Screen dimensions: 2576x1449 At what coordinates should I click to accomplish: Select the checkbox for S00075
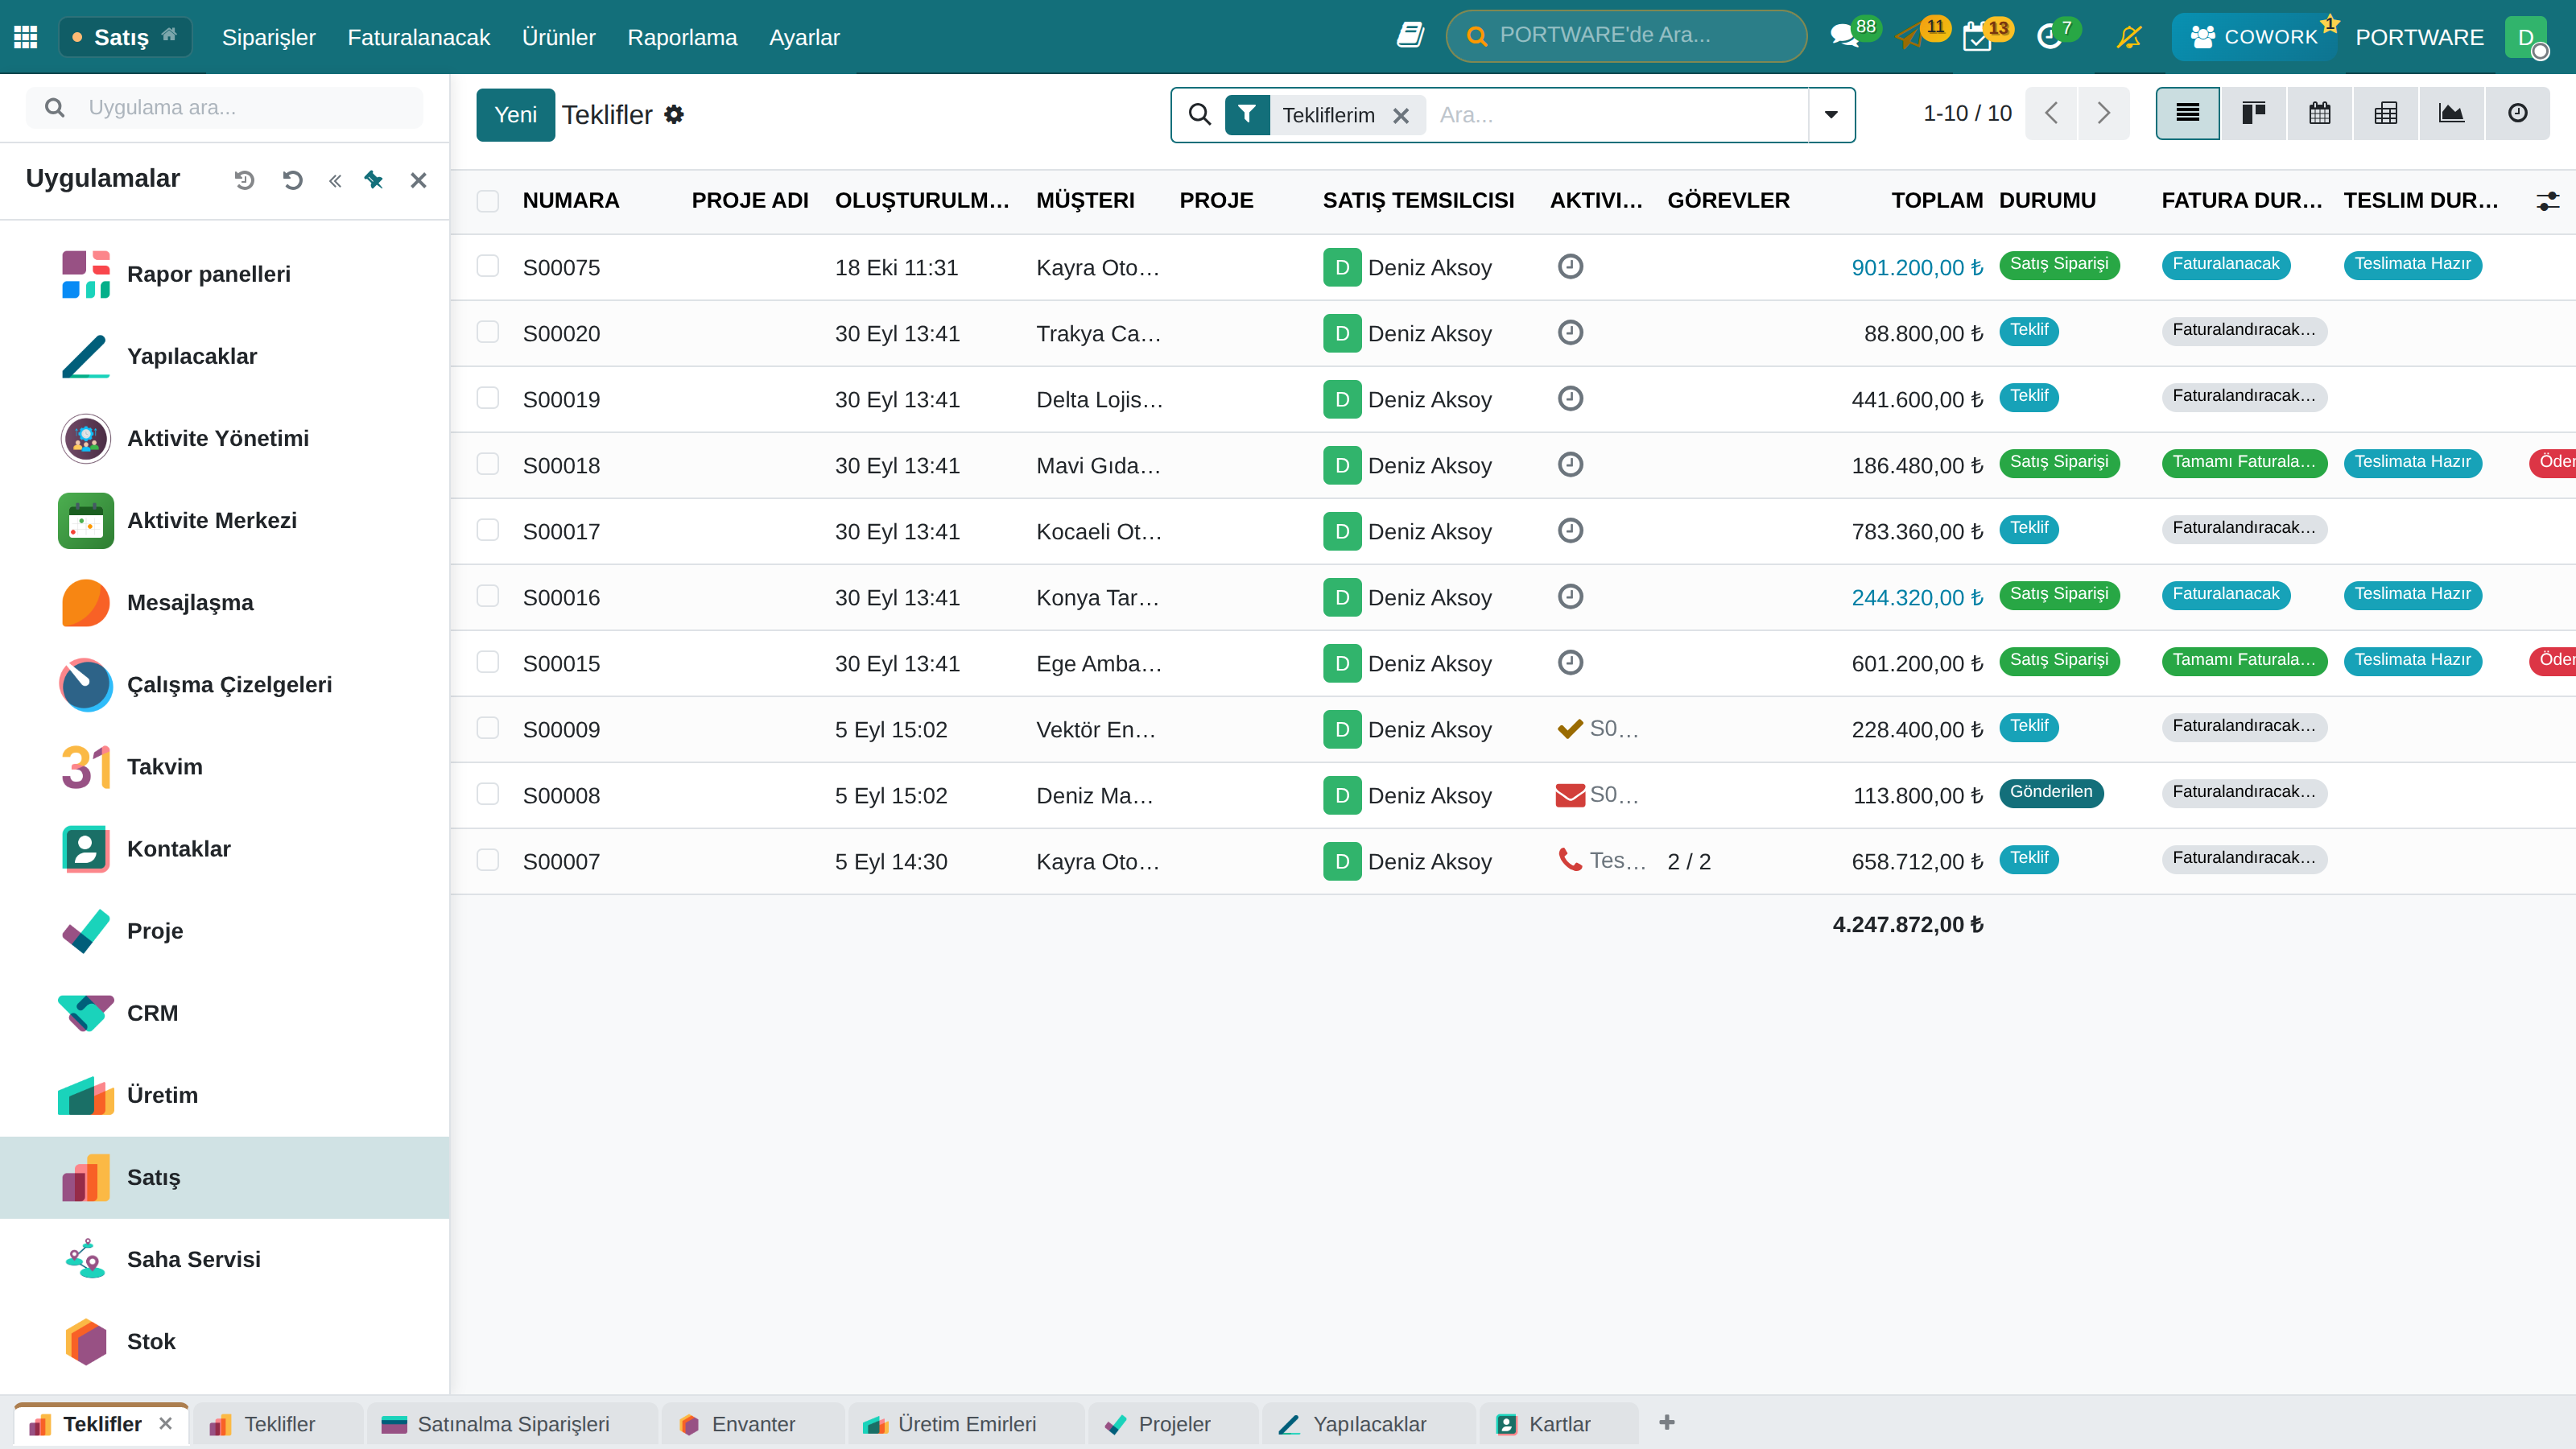click(x=488, y=266)
